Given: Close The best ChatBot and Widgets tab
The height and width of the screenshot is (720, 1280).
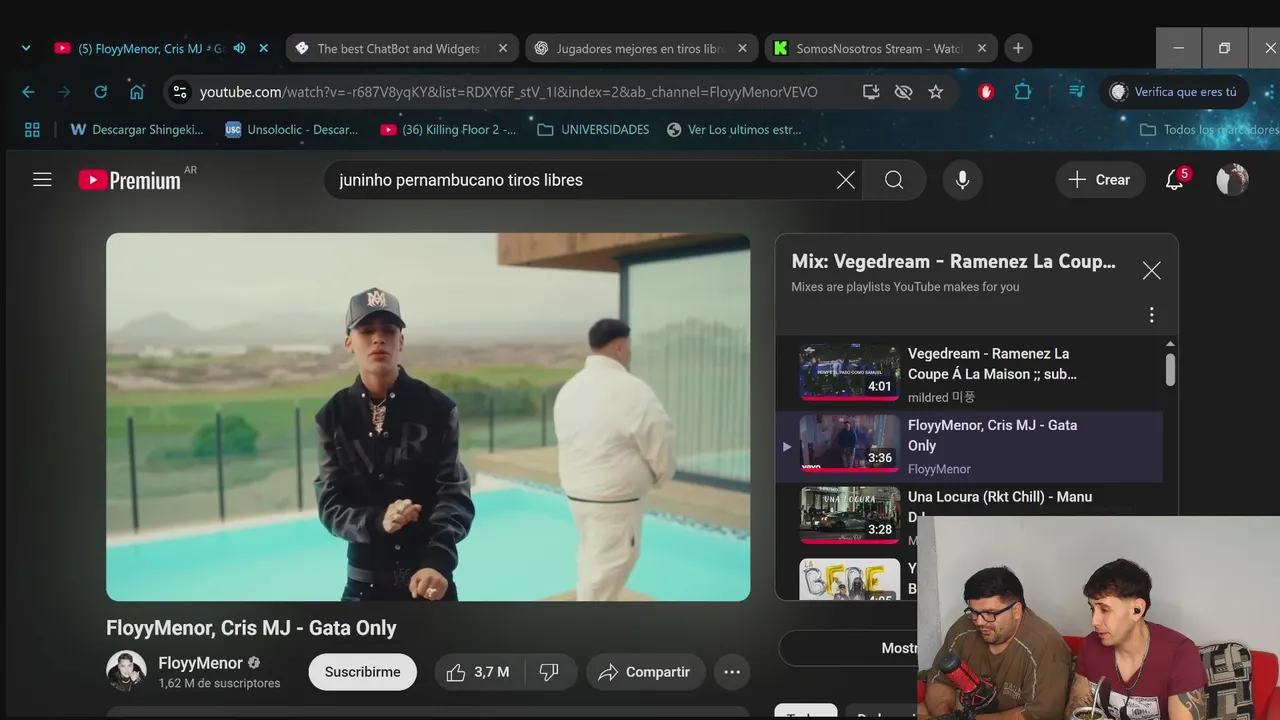Looking at the screenshot, I should (x=503, y=48).
